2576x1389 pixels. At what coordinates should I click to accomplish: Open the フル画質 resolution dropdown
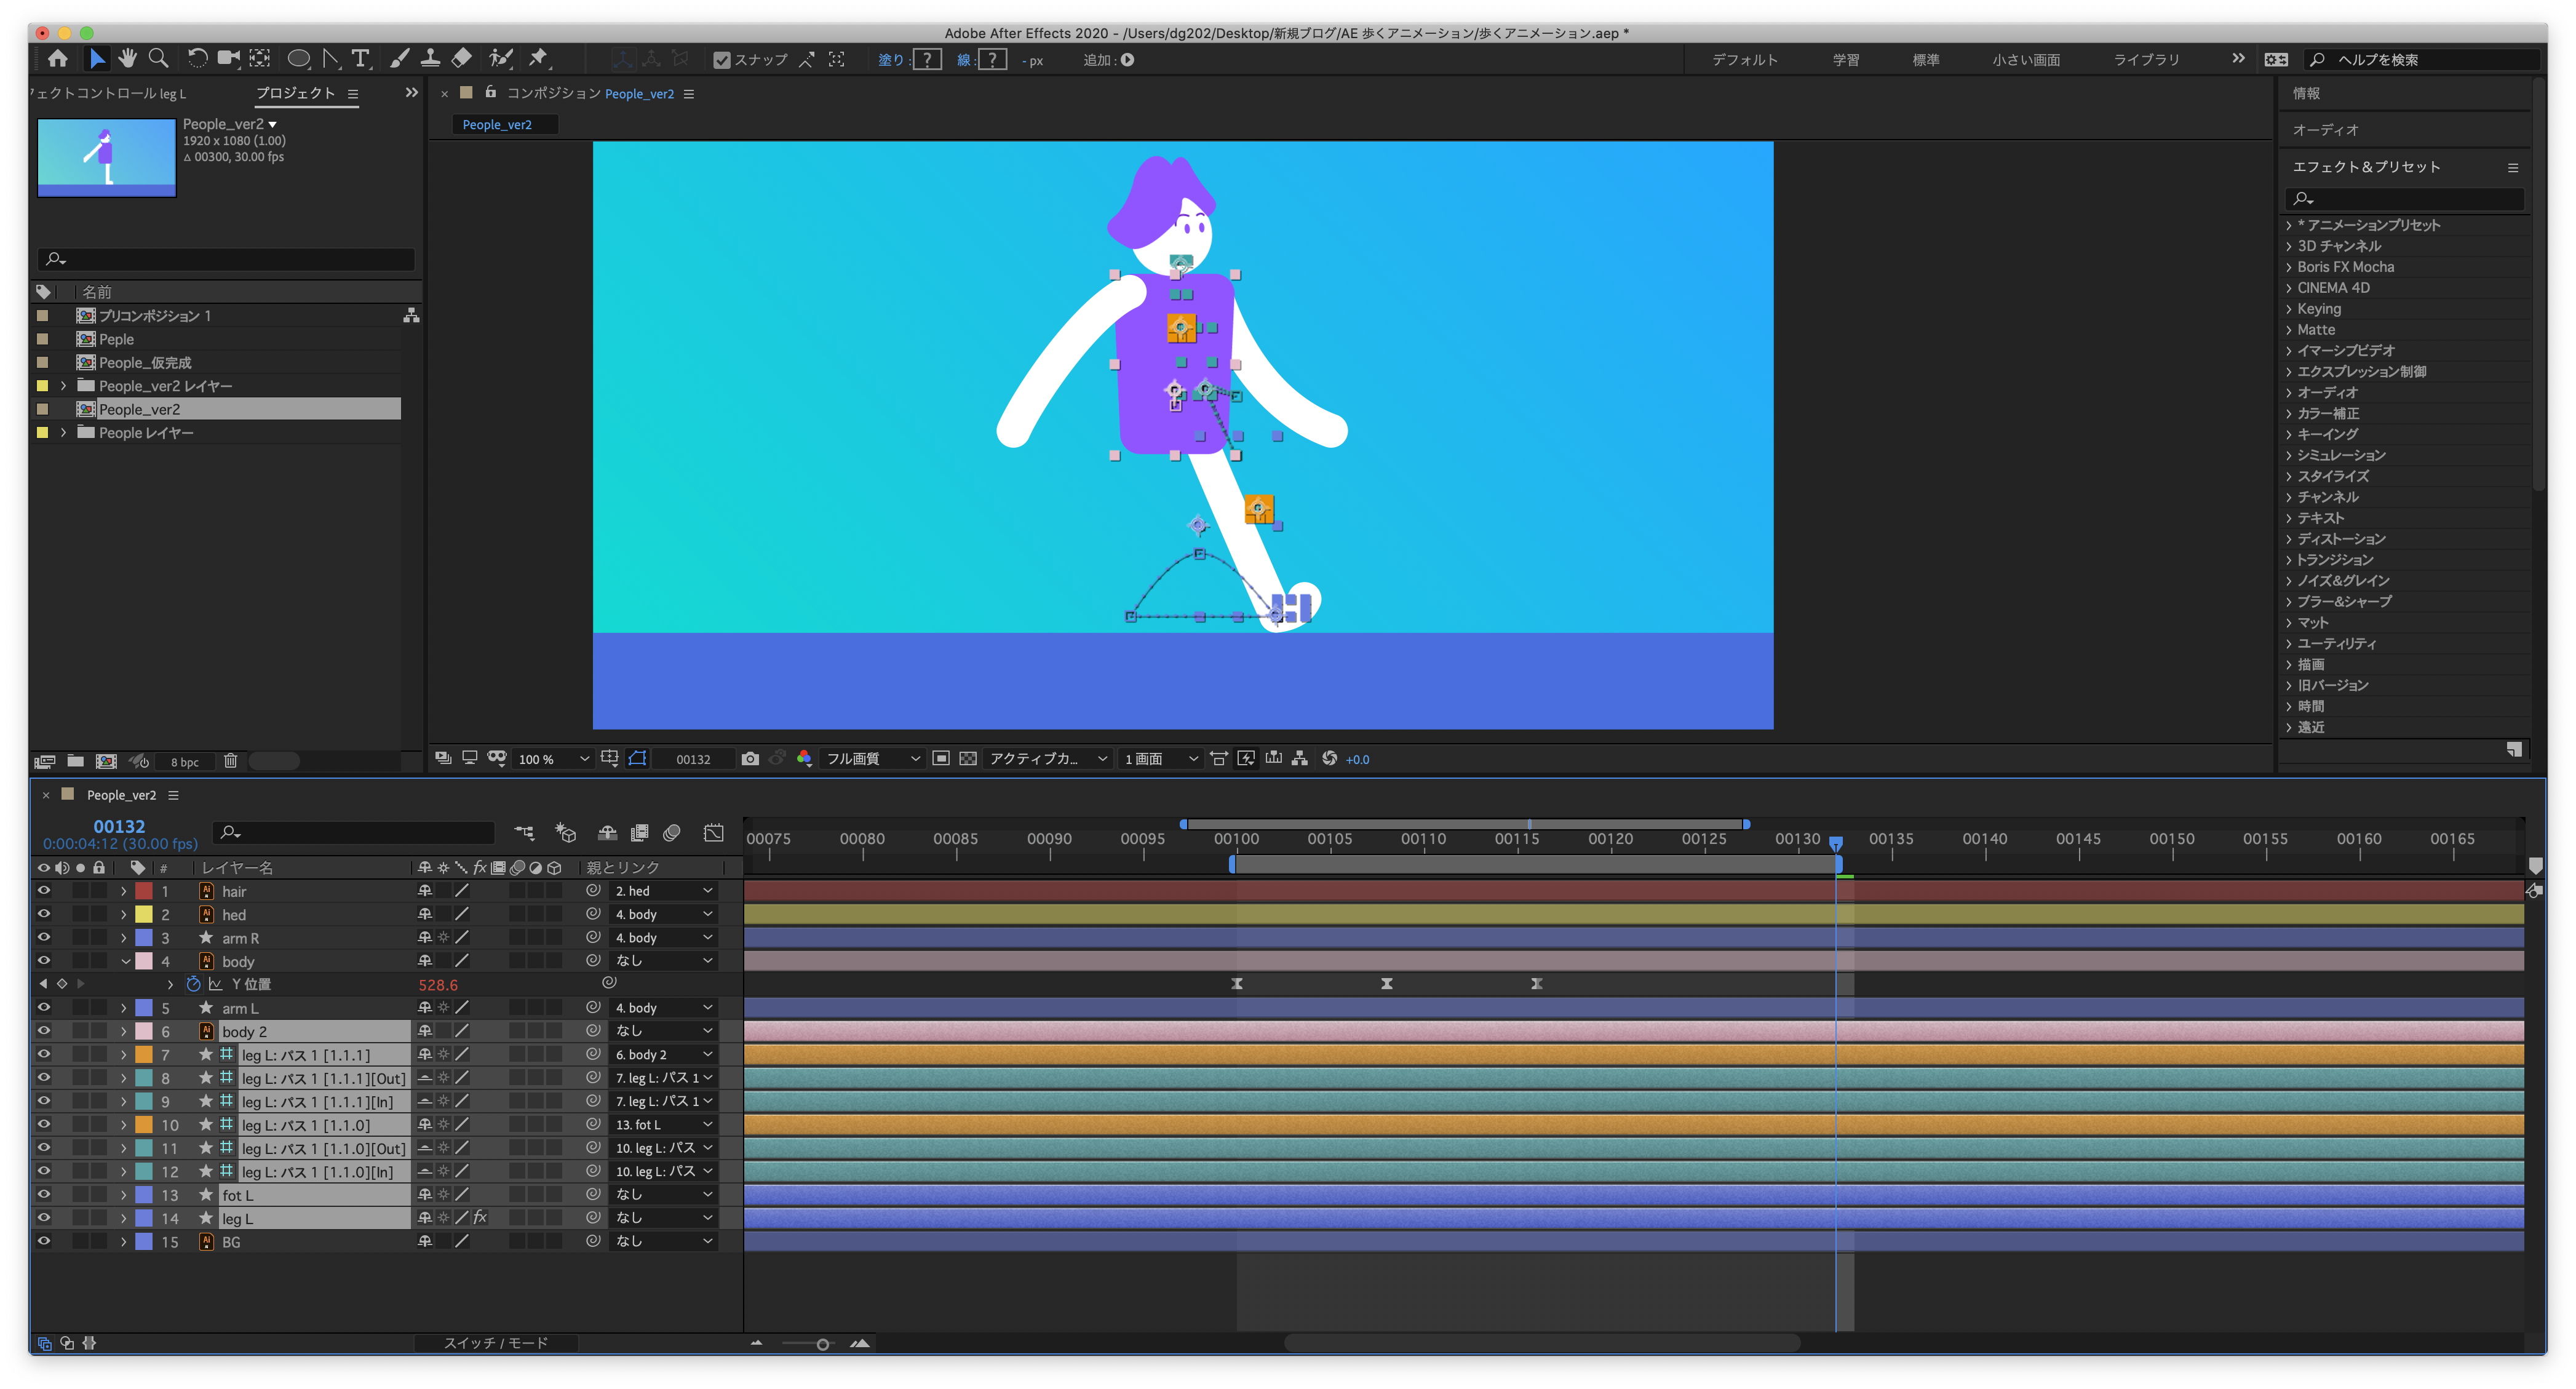[872, 759]
